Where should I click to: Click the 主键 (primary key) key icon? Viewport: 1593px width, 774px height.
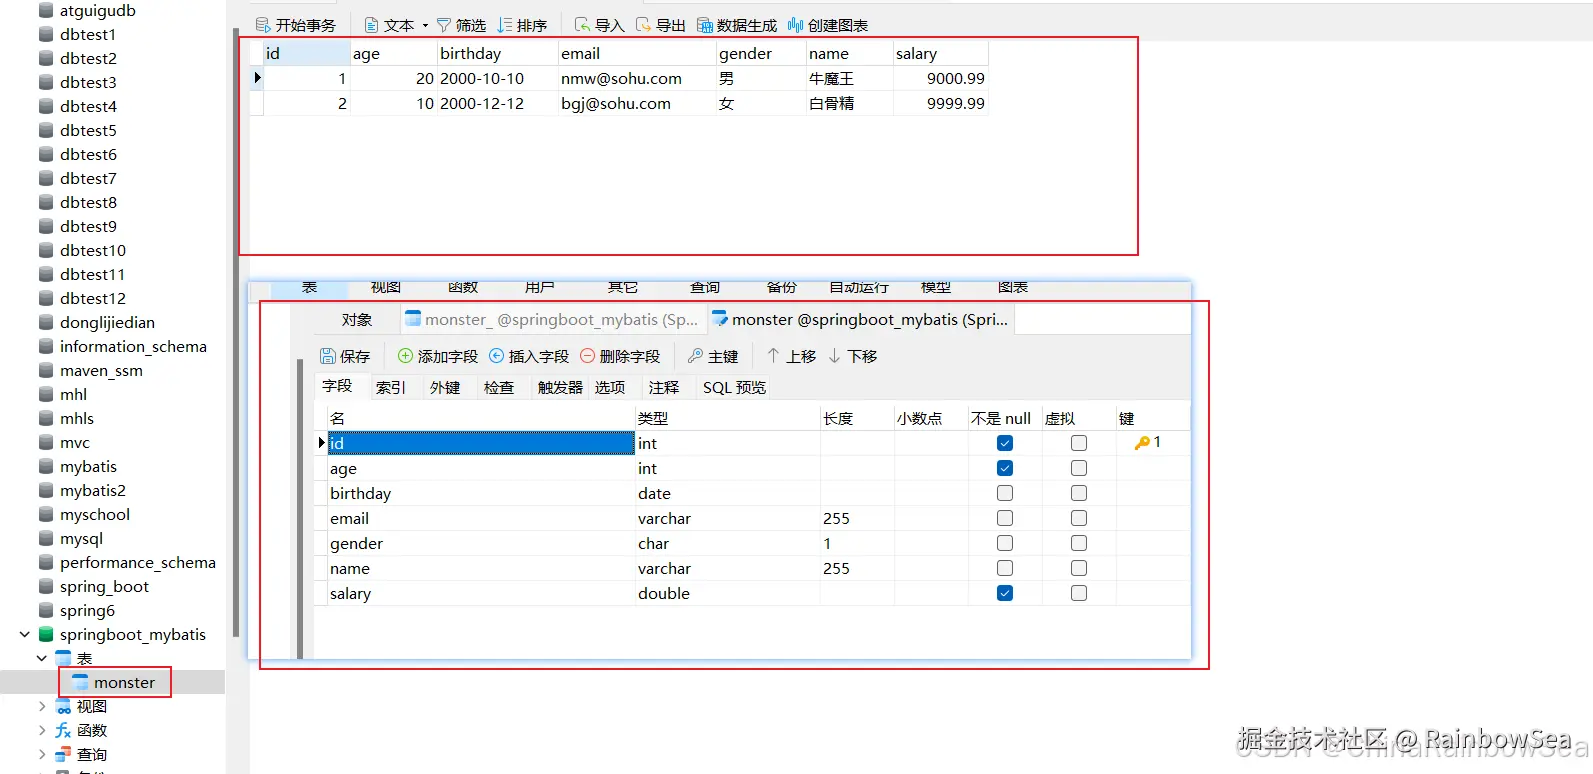[x=696, y=356]
